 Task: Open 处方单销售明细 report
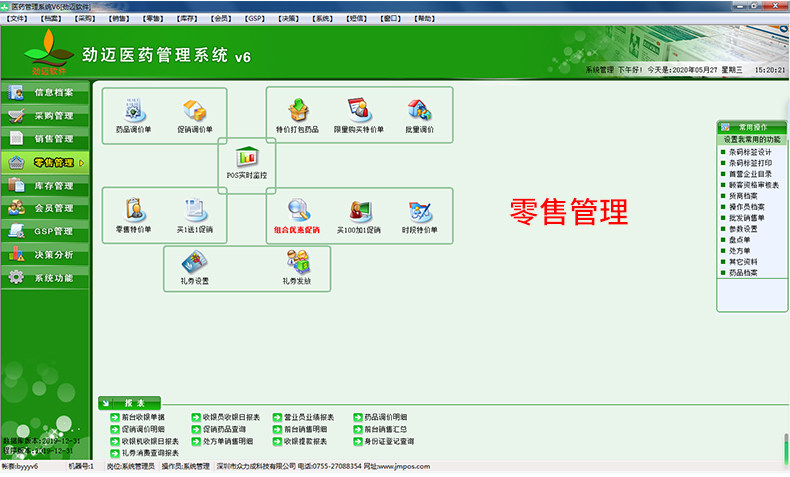point(228,441)
